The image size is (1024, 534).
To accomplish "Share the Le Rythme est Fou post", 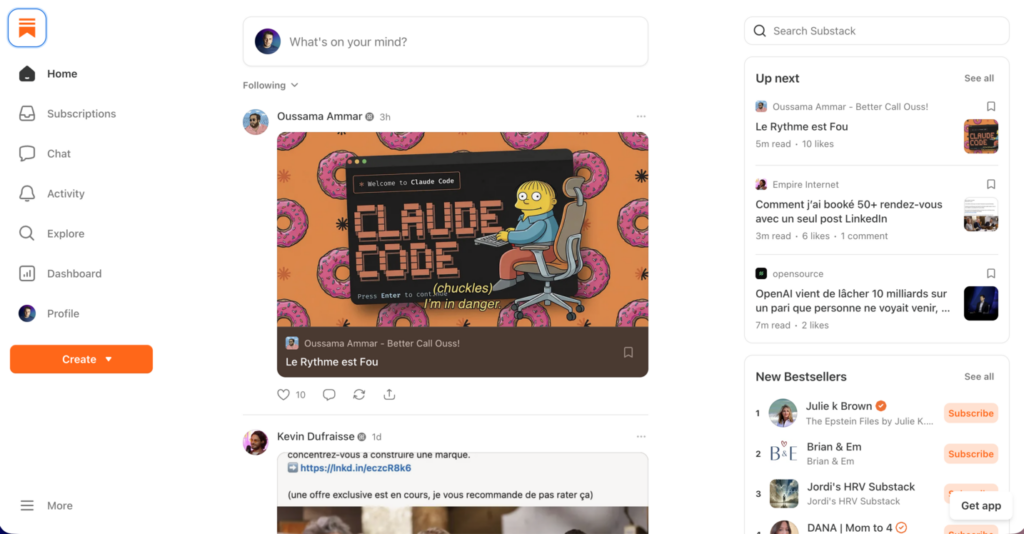I will (x=389, y=394).
